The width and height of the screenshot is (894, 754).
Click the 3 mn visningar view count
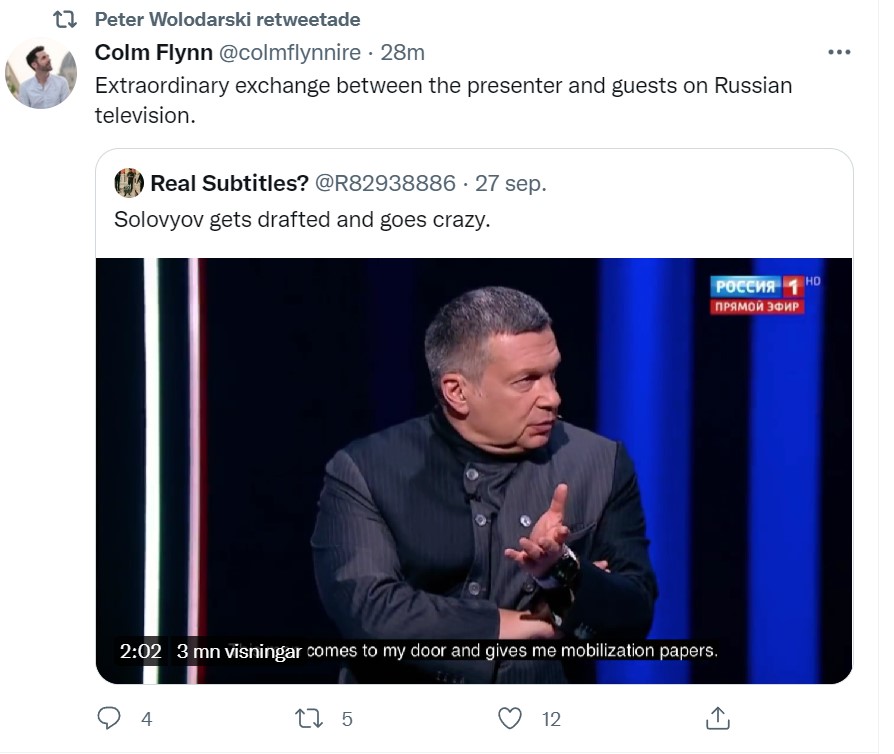[x=238, y=651]
